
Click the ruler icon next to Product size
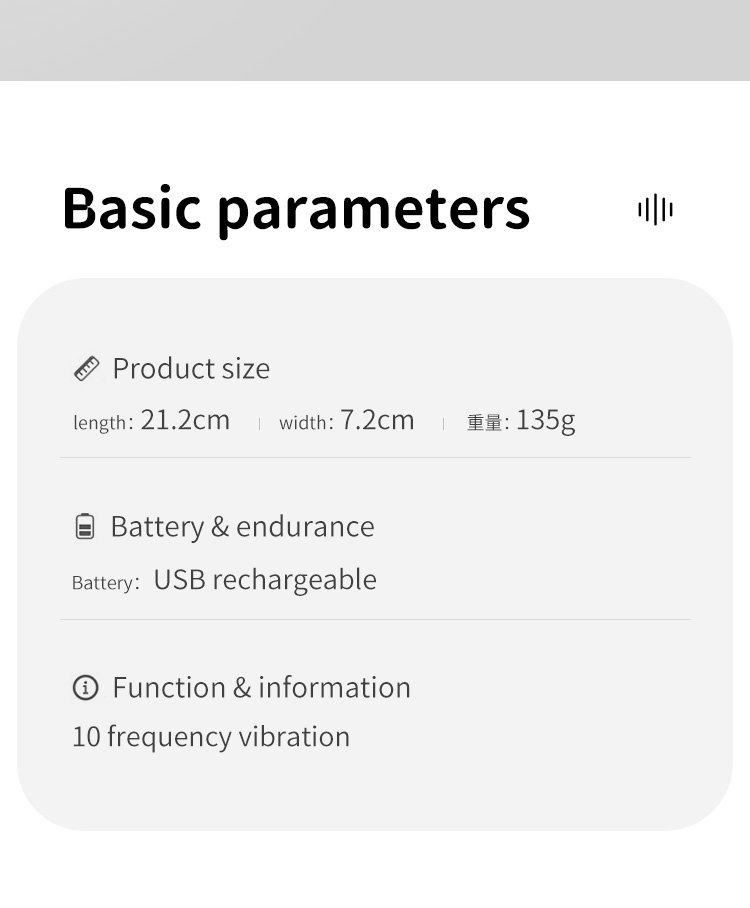pyautogui.click(x=87, y=369)
